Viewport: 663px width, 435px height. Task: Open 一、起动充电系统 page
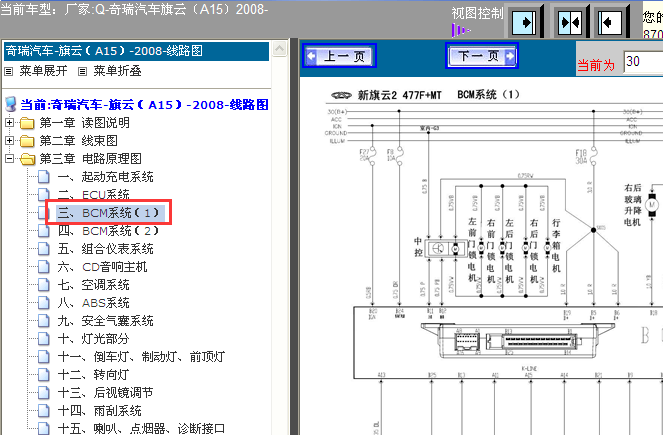tap(106, 177)
